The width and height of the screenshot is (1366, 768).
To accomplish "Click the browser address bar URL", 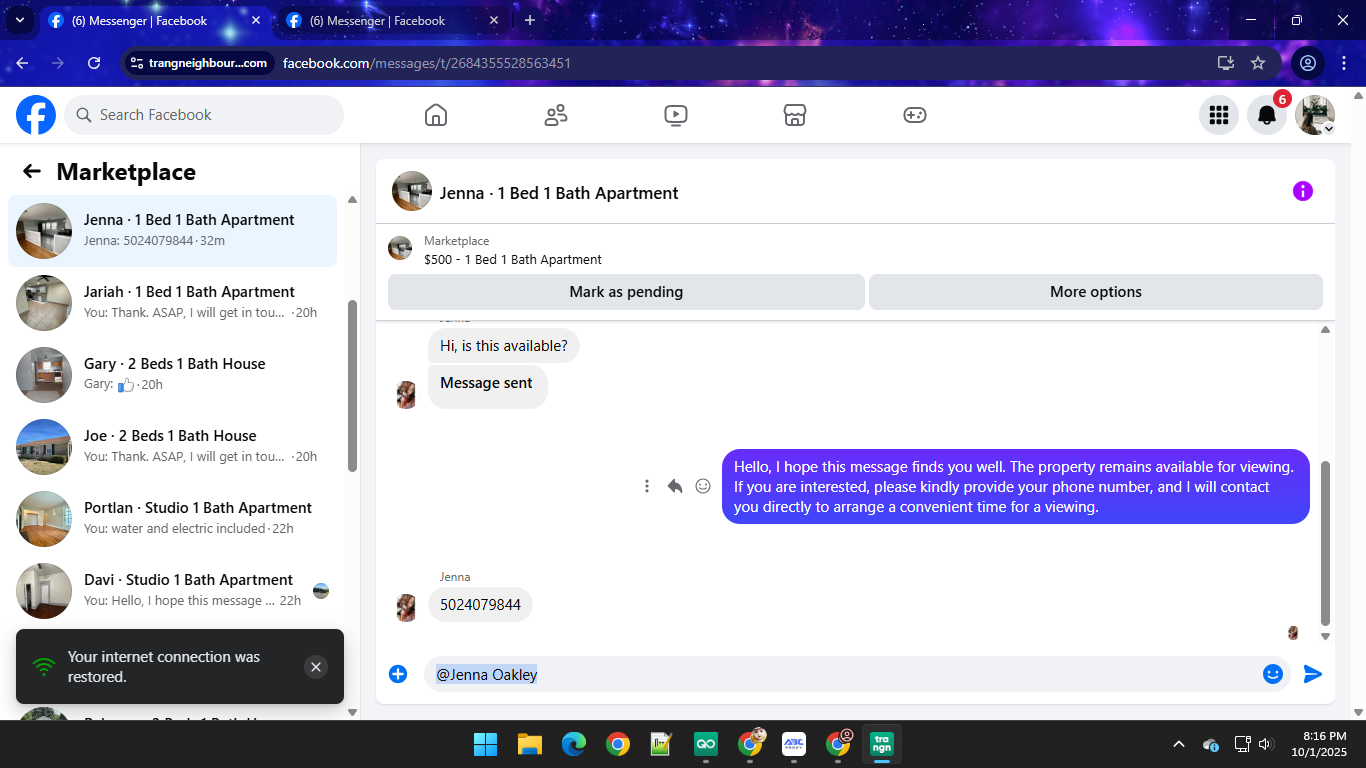I will [x=427, y=63].
